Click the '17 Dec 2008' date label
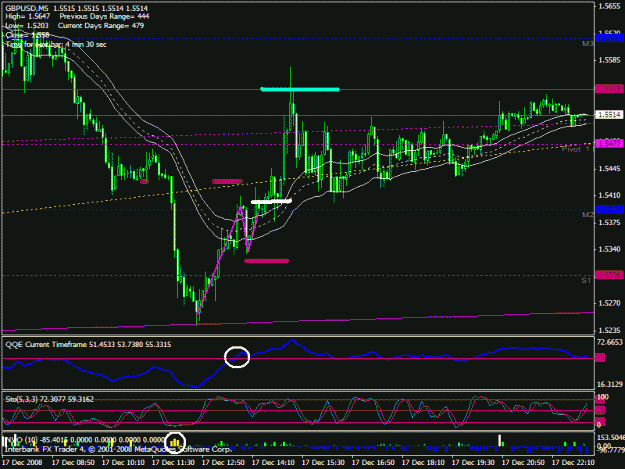 tap(22, 463)
